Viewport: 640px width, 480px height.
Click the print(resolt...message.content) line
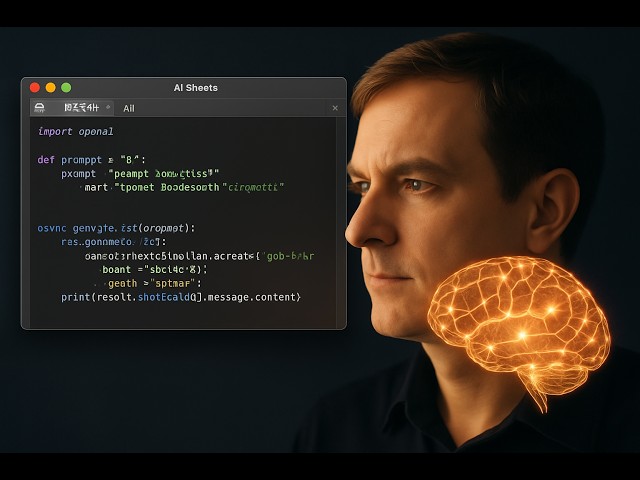tap(181, 297)
